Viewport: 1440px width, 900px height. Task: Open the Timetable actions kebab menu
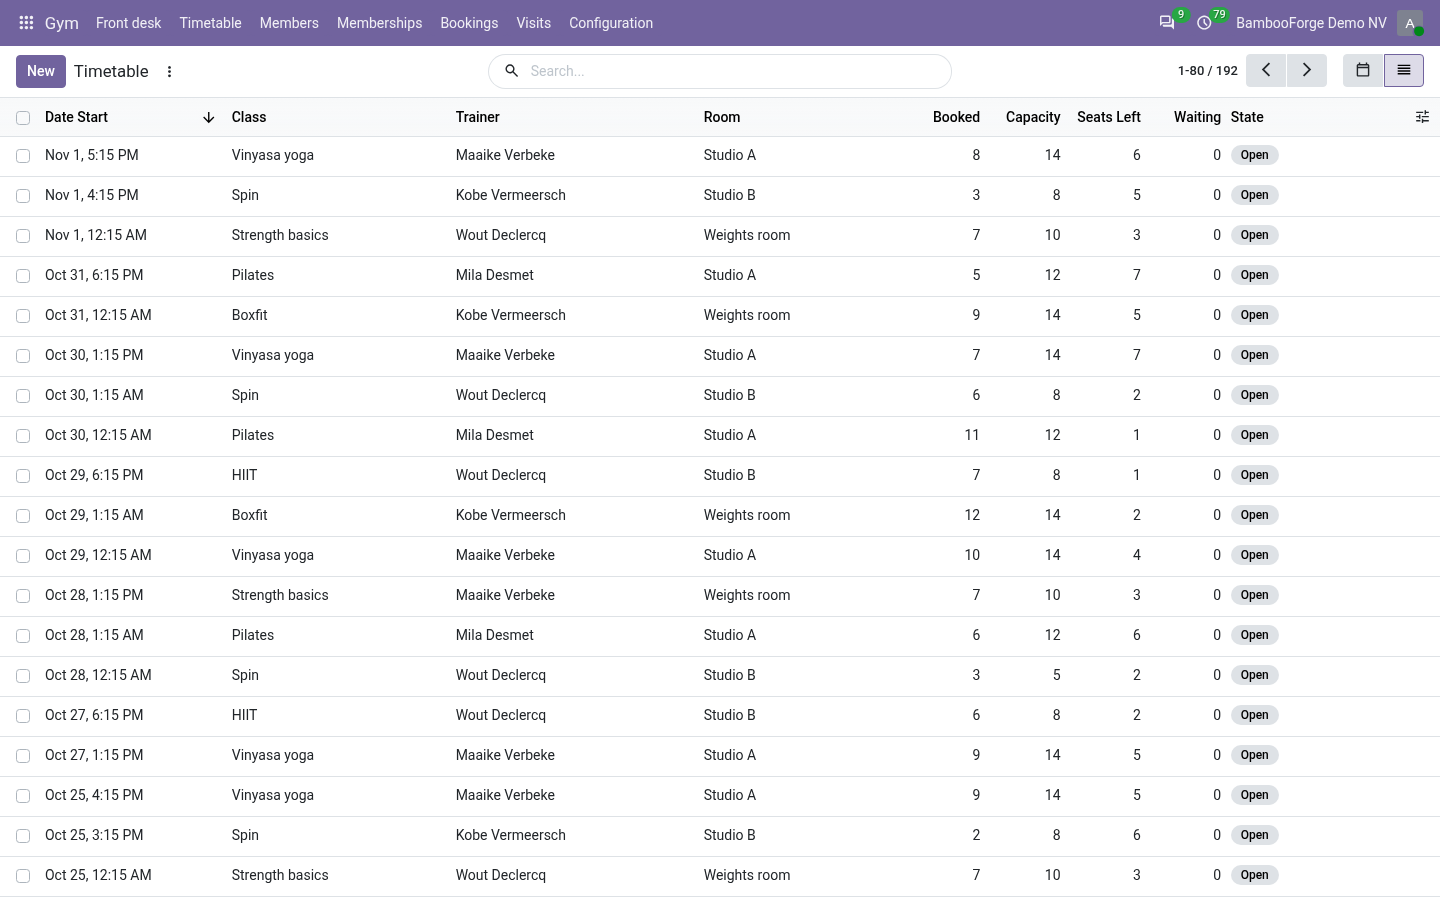[169, 71]
